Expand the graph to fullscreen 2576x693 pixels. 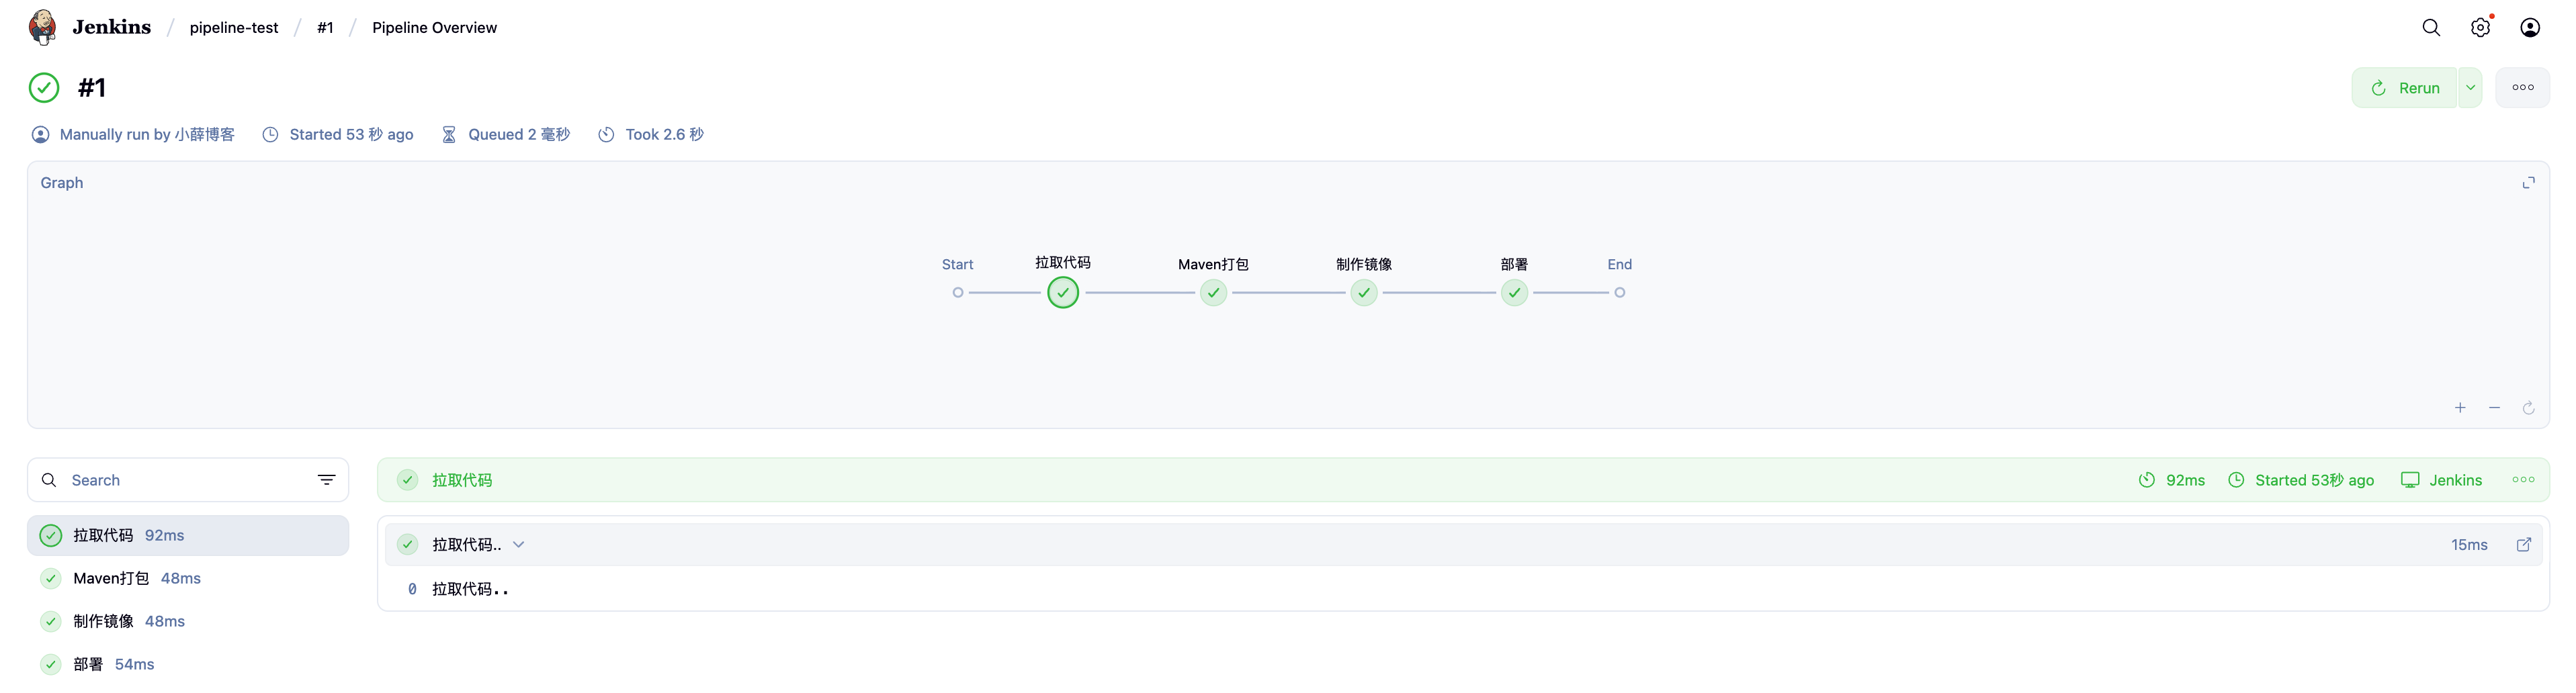tap(2528, 183)
